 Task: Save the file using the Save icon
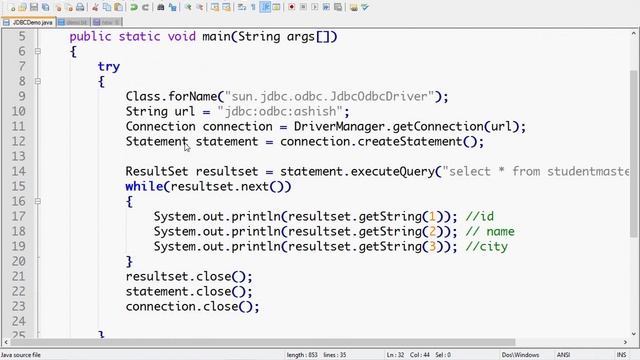34,7
